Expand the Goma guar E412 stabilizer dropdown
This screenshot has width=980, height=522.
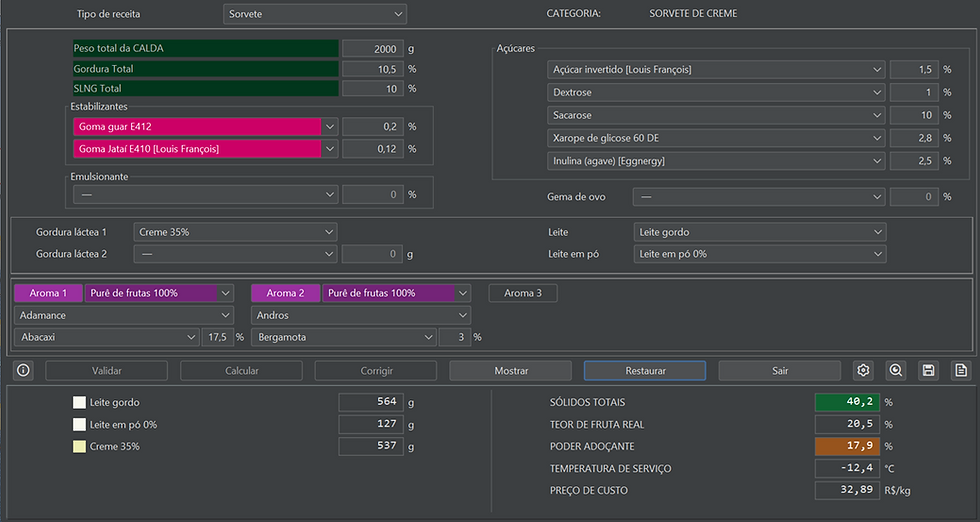point(206,126)
